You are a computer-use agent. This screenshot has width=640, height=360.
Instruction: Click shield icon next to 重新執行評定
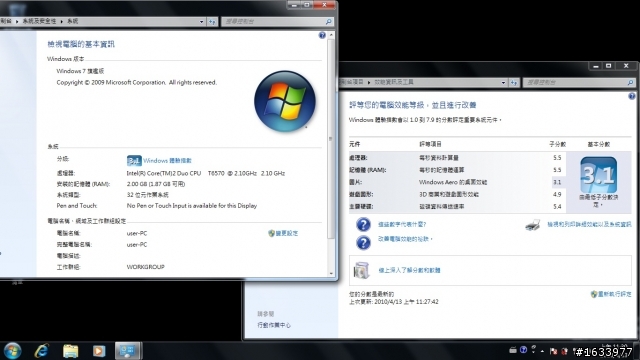[x=594, y=294]
